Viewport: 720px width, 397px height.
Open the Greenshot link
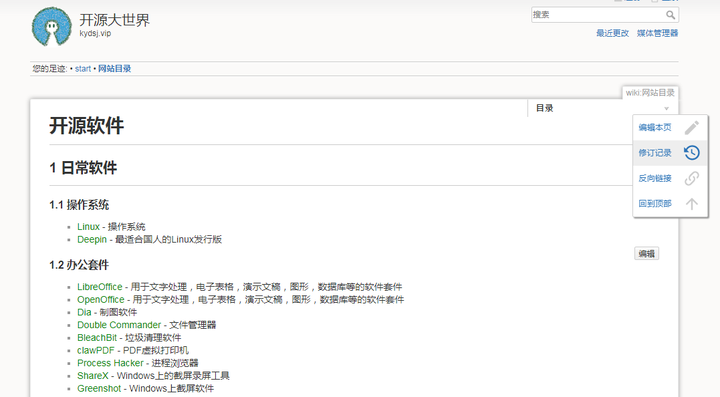[99, 389]
